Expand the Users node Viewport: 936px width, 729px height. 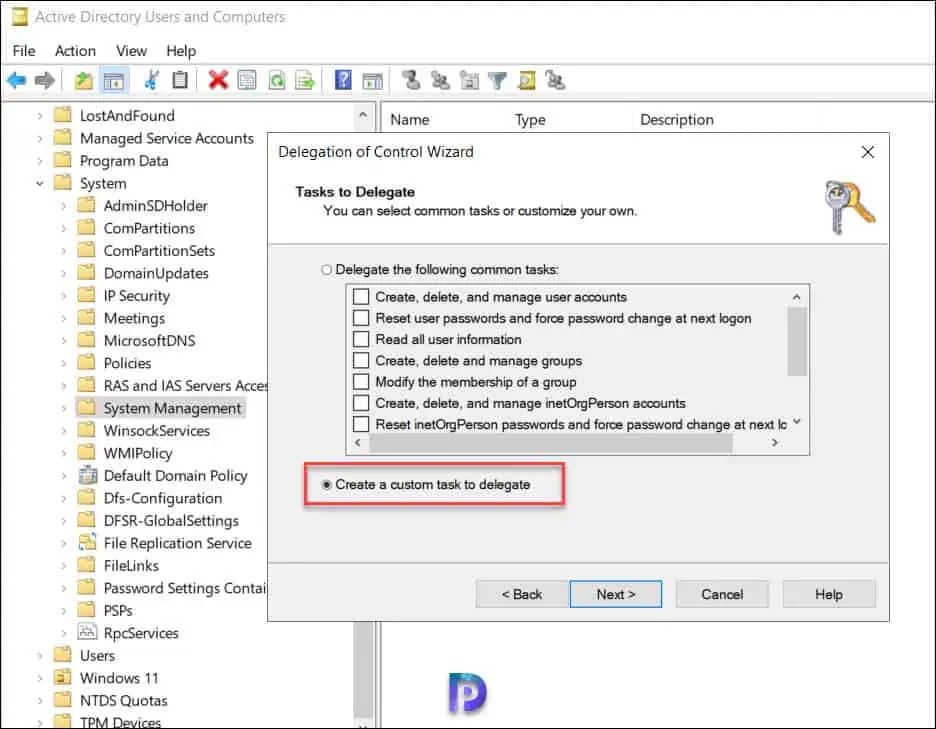coord(40,656)
